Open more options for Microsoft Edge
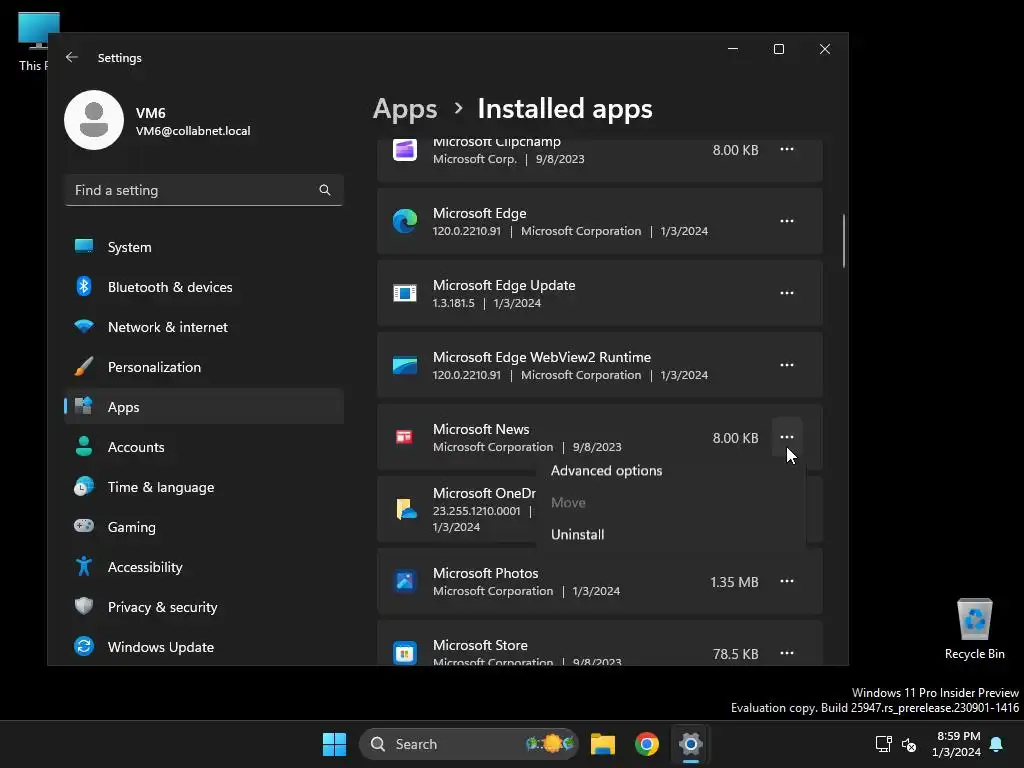 pyautogui.click(x=787, y=221)
